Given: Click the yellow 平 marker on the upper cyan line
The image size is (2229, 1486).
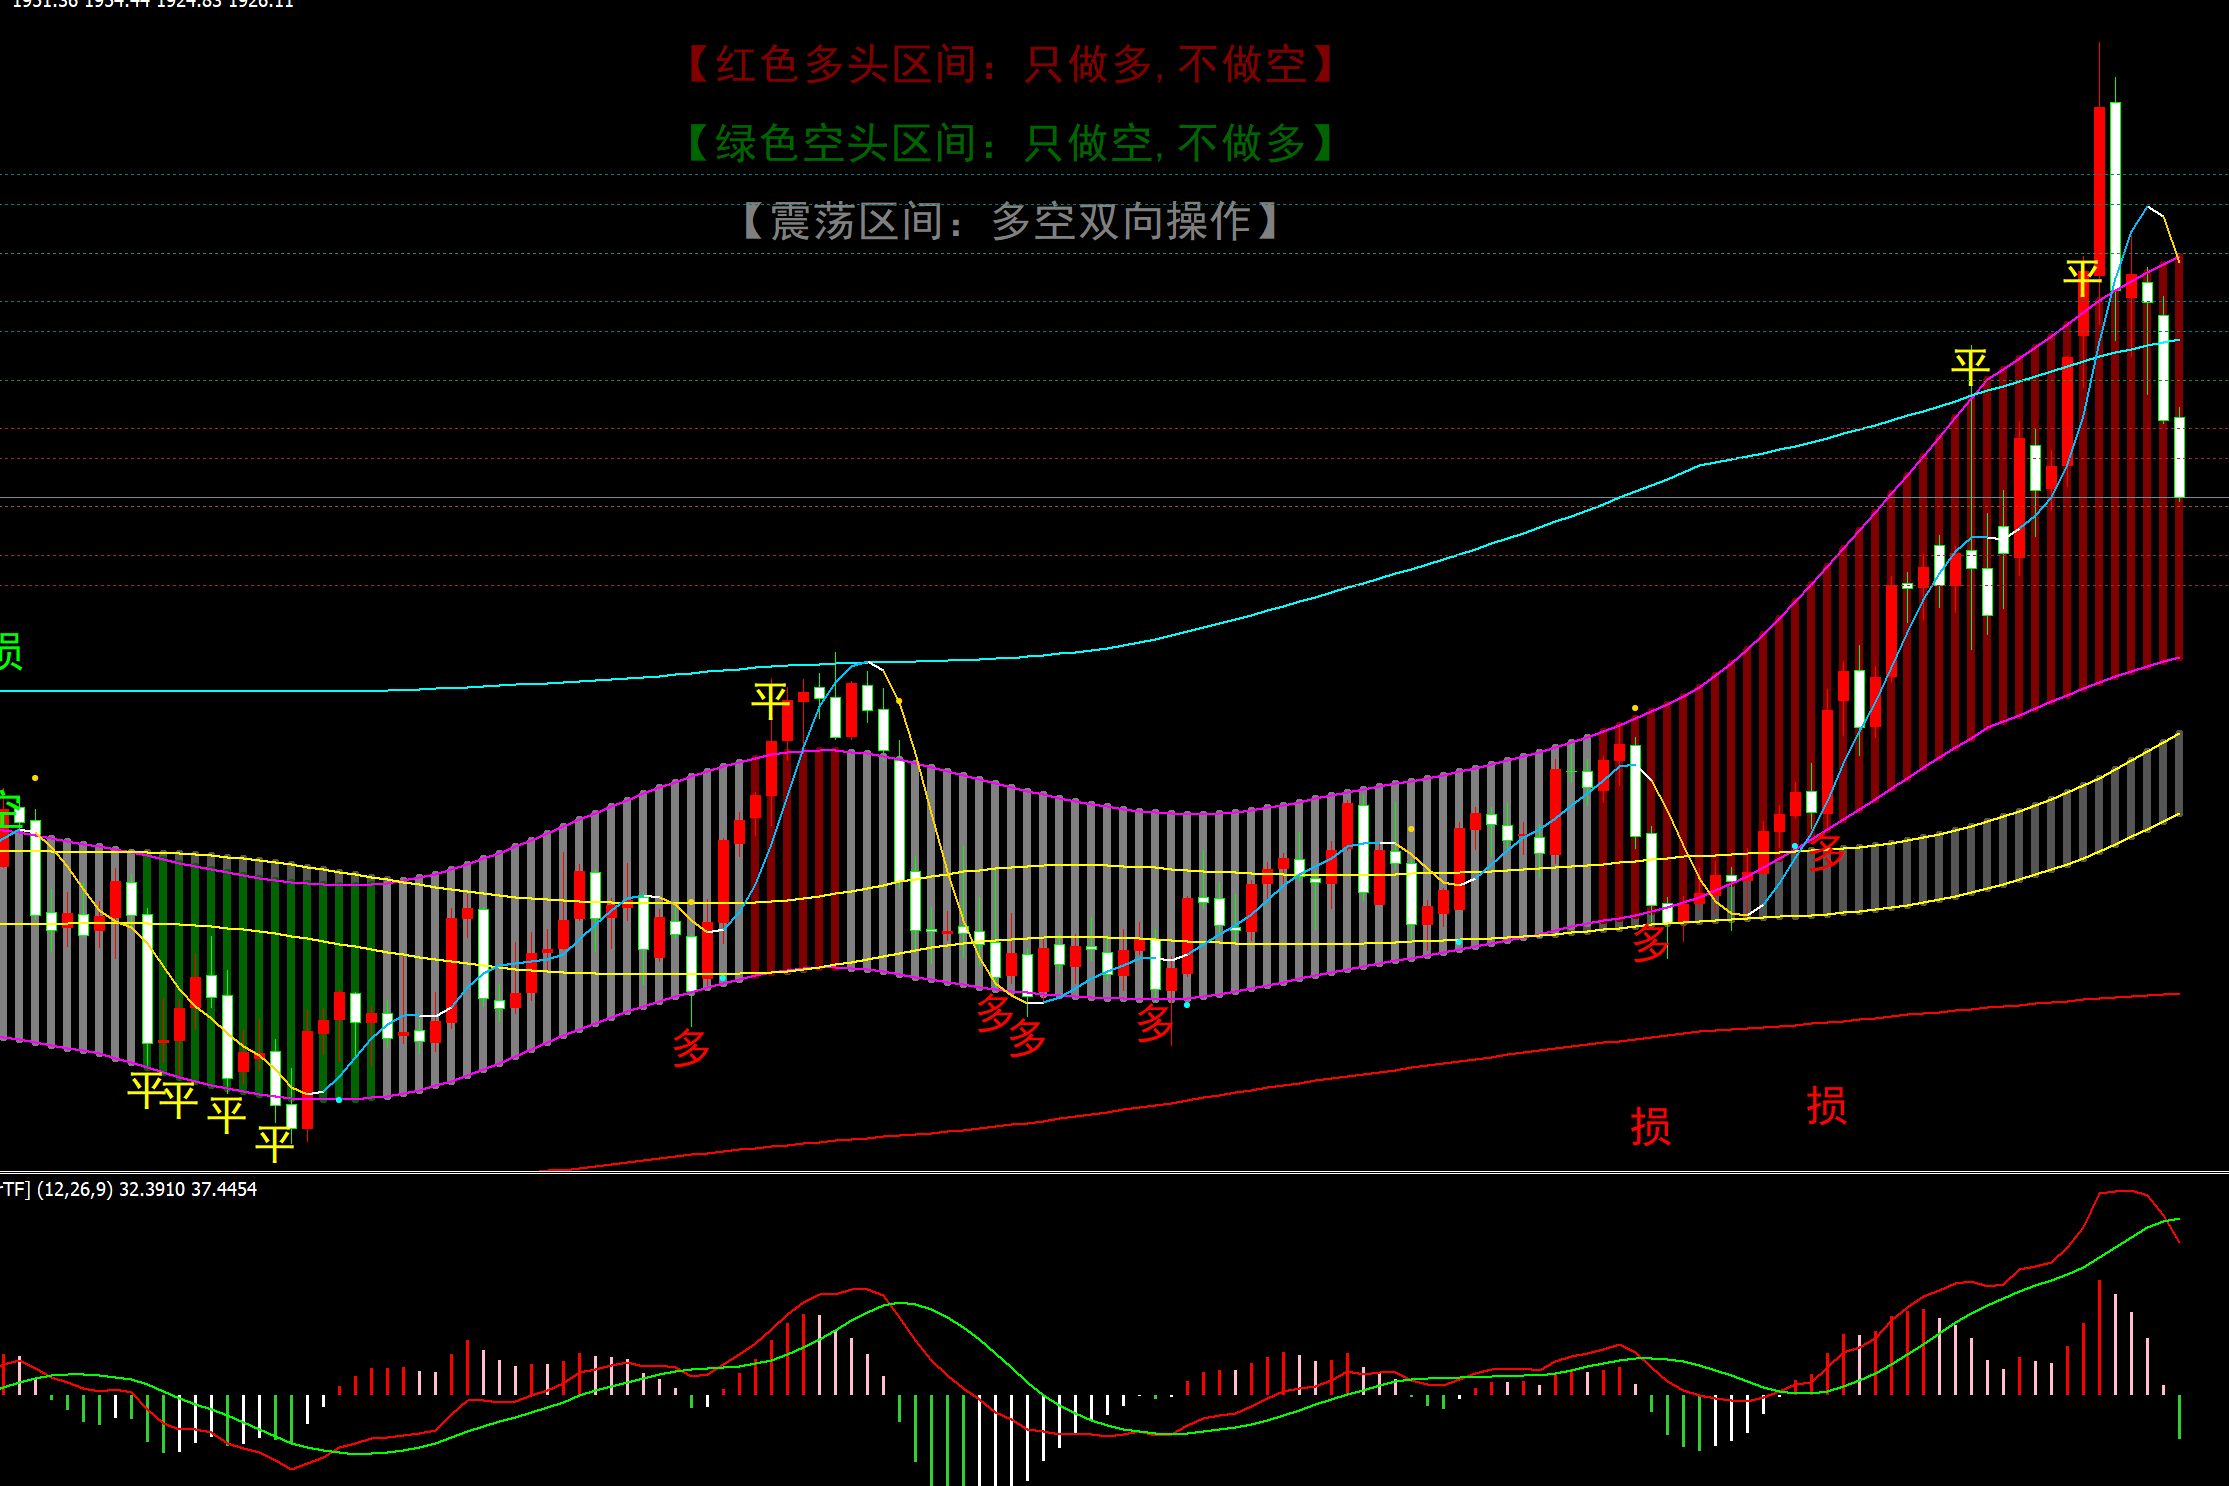Looking at the screenshot, I should click(1970, 366).
